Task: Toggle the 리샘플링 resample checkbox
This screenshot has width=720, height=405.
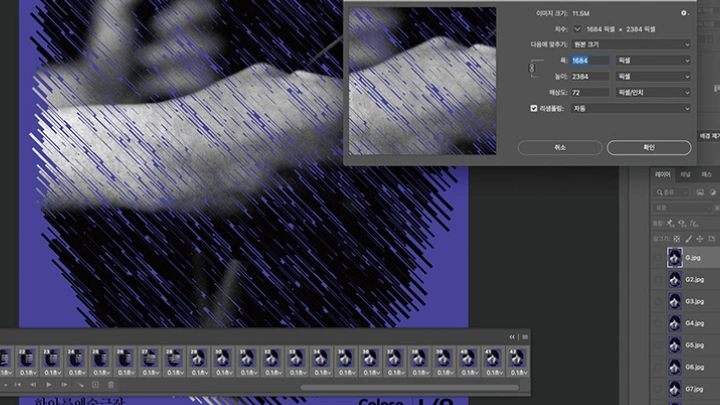Action: pos(534,108)
